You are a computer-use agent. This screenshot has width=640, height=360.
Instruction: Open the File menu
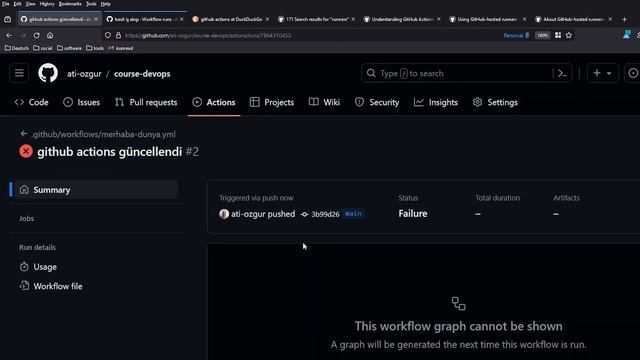[5, 4]
